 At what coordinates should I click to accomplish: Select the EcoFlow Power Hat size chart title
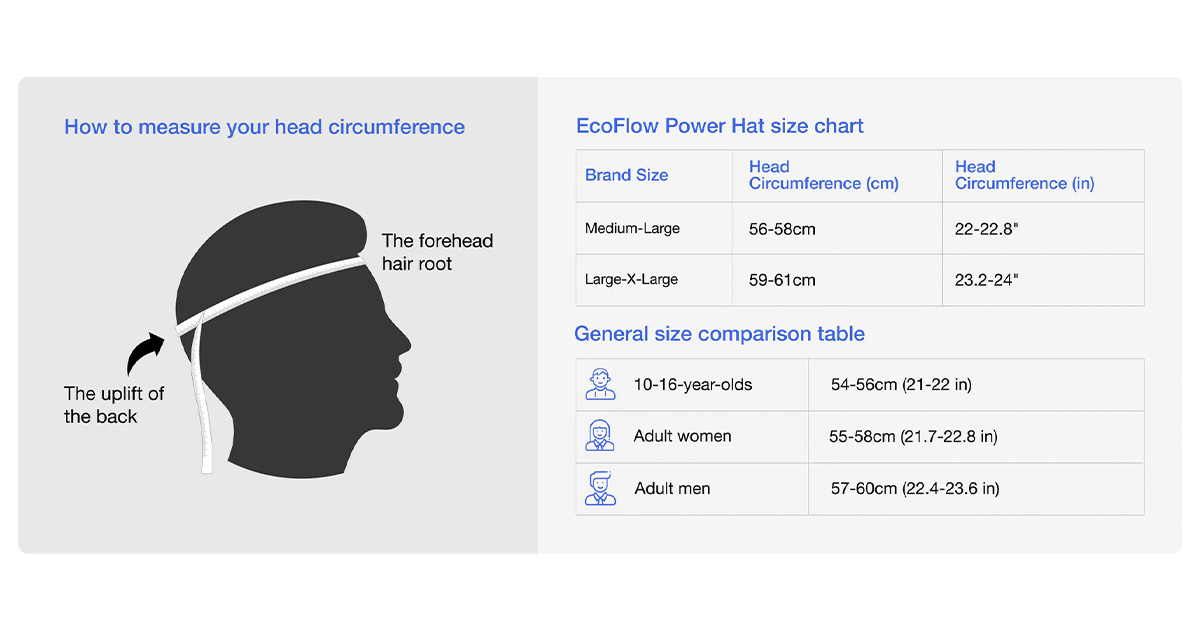pyautogui.click(x=720, y=126)
